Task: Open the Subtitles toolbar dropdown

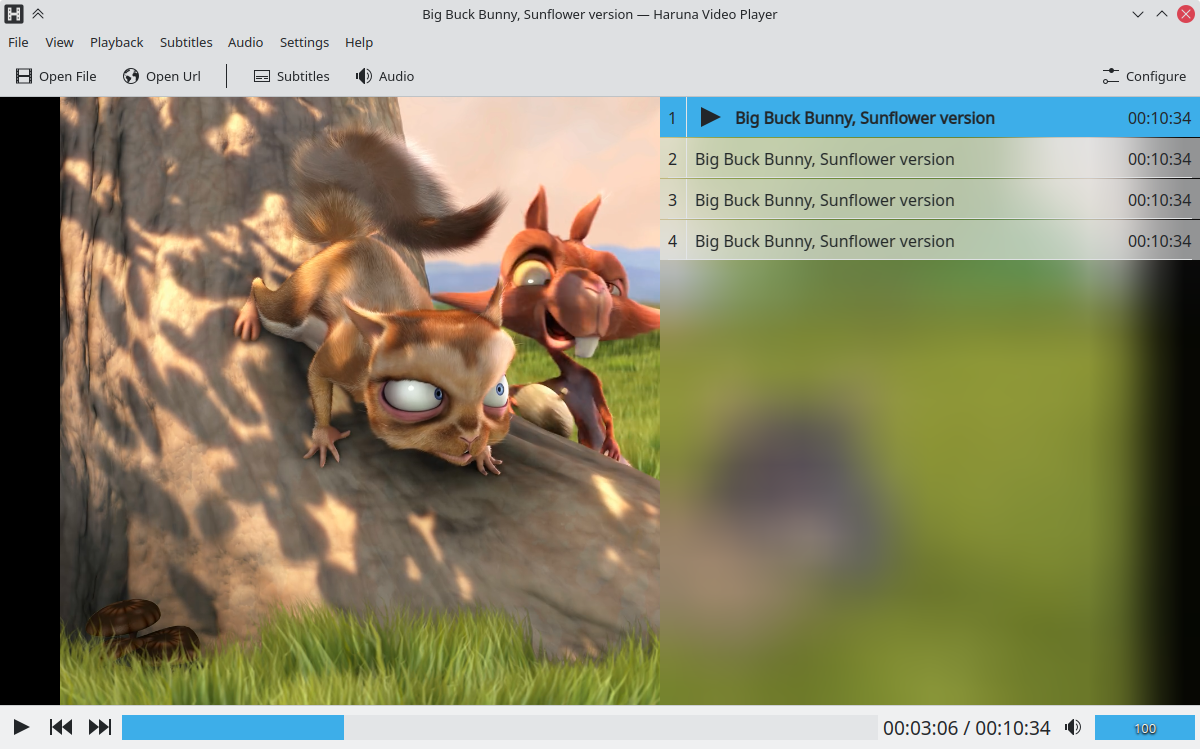Action: pos(291,76)
